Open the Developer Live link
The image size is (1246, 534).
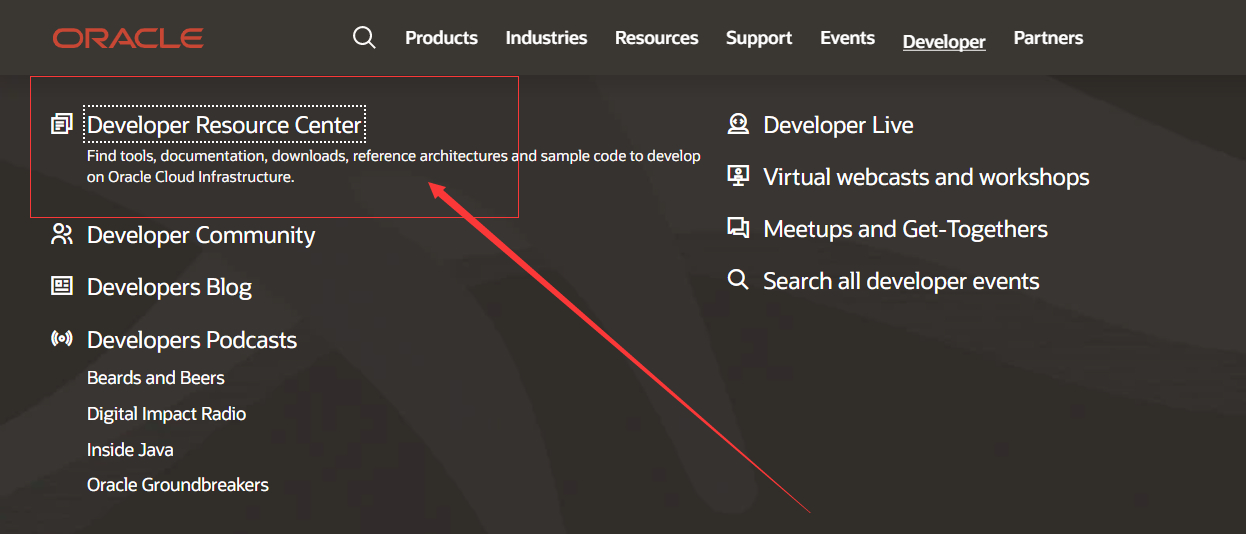pyautogui.click(x=838, y=125)
